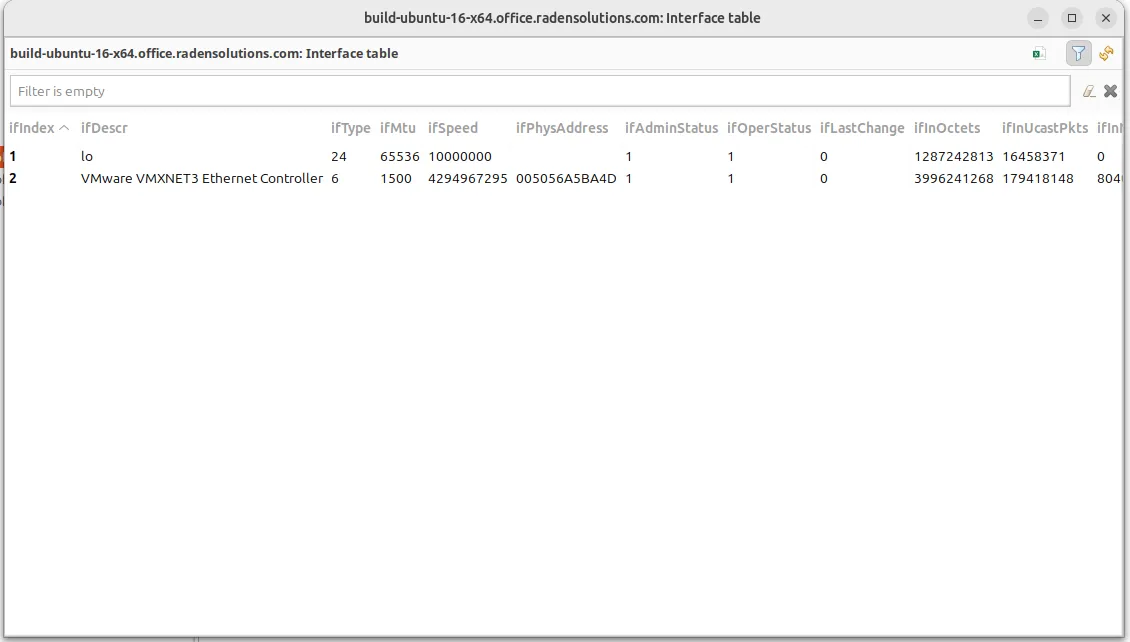This screenshot has height=642, width=1130.
Task: Sort by ifInOctets column header
Action: click(x=948, y=128)
